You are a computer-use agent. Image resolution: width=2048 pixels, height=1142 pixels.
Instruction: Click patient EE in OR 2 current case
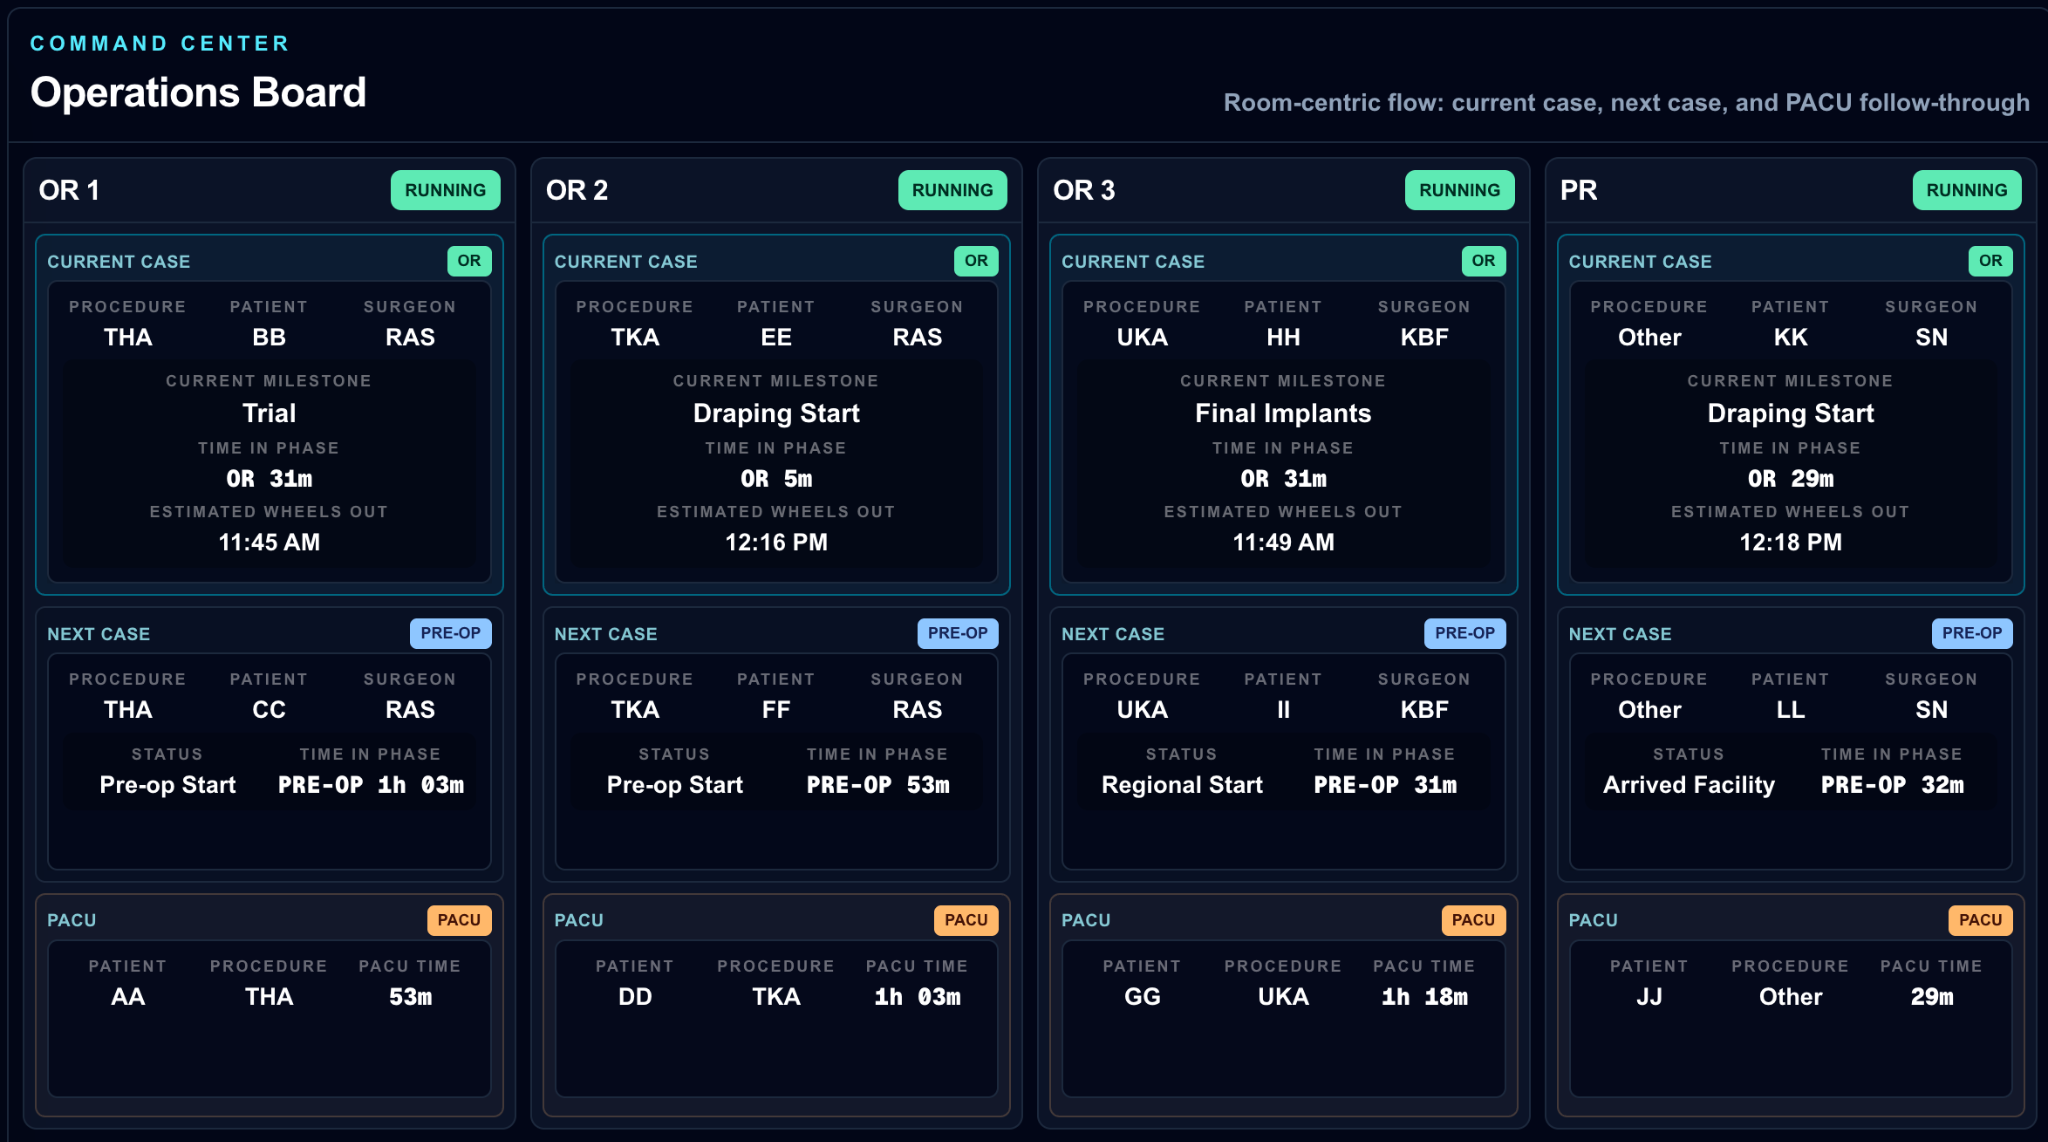[776, 337]
